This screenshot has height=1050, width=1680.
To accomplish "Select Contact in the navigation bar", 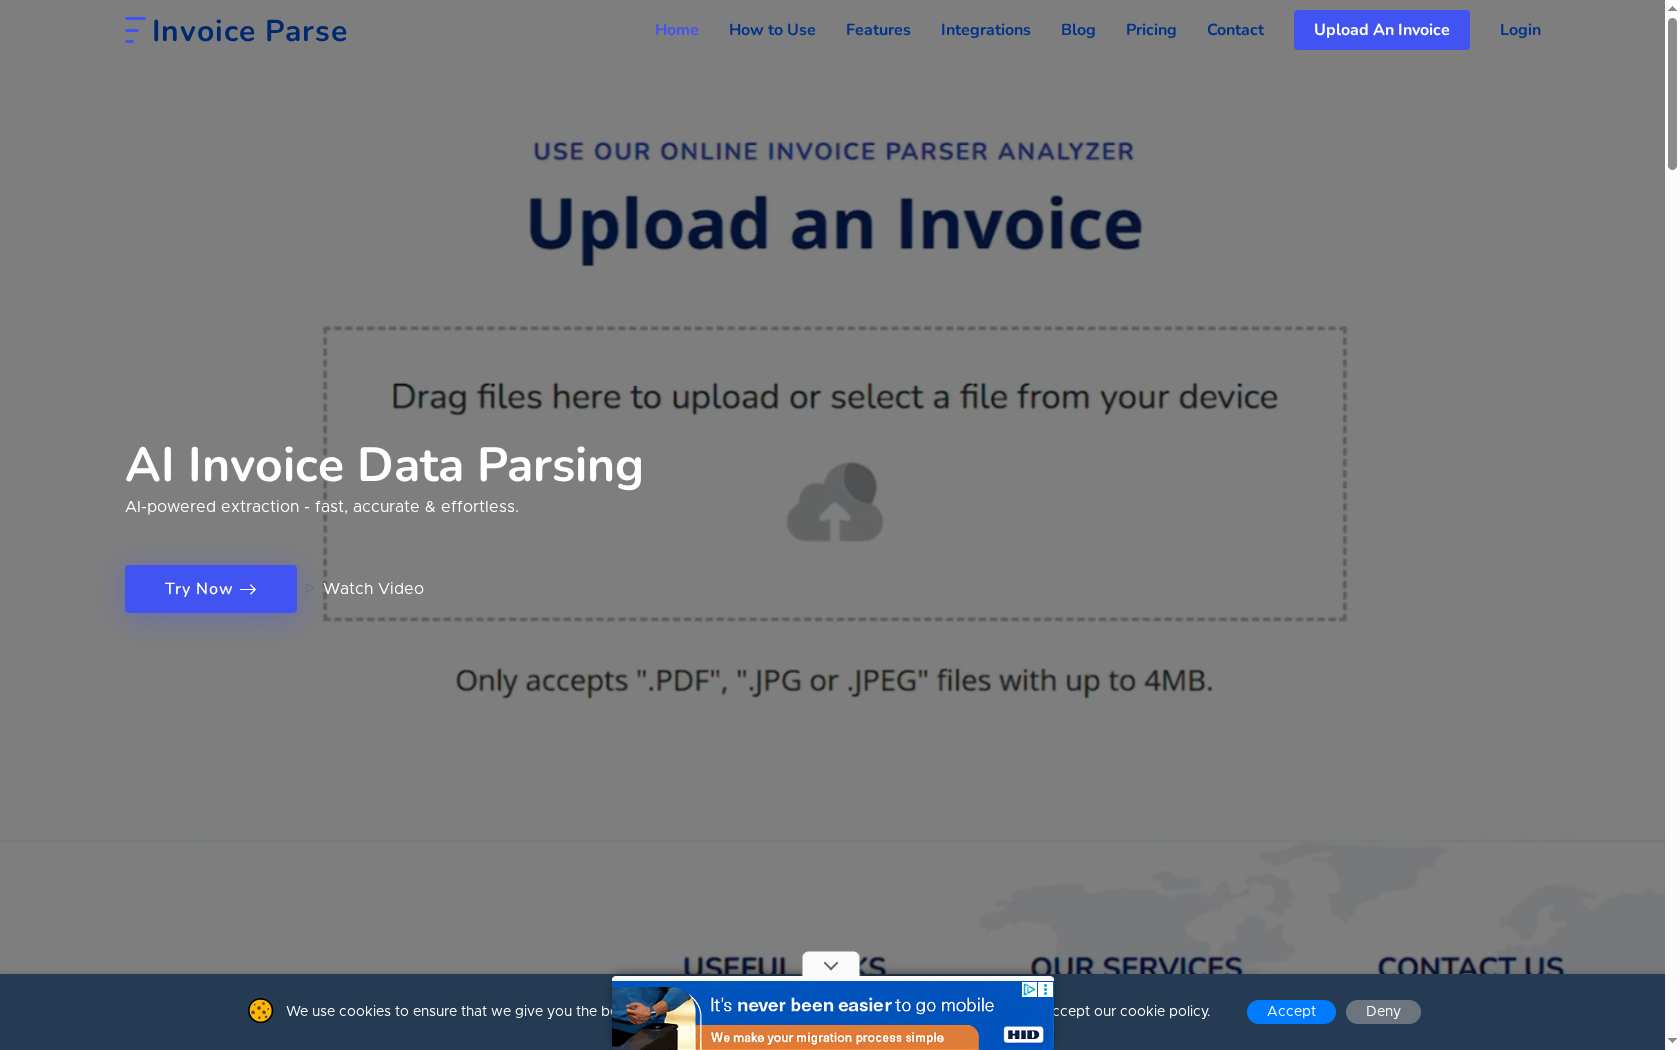I will (1235, 30).
